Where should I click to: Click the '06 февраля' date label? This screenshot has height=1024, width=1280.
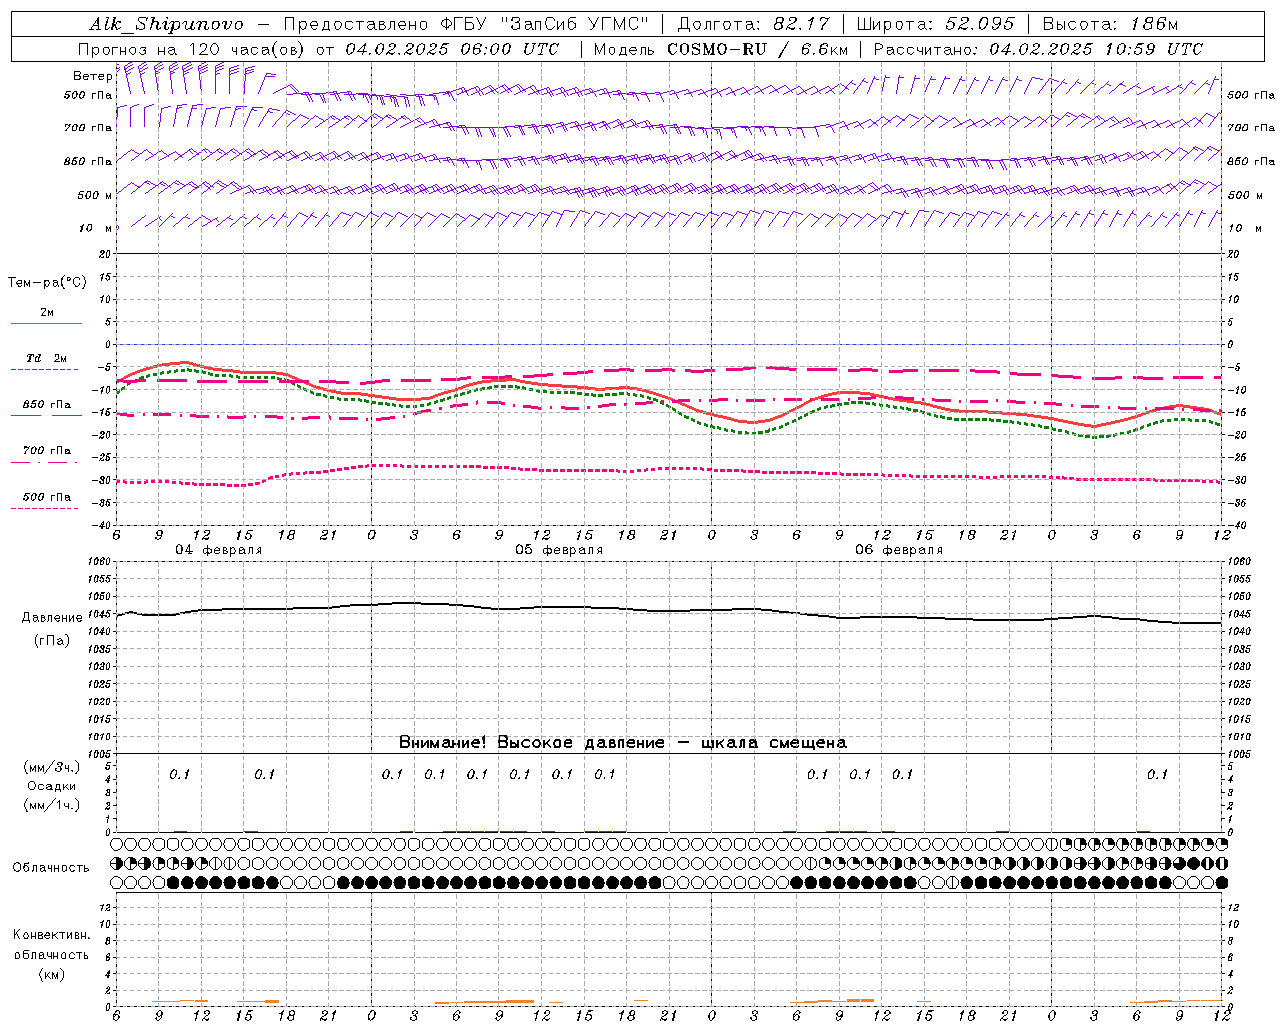[899, 550]
